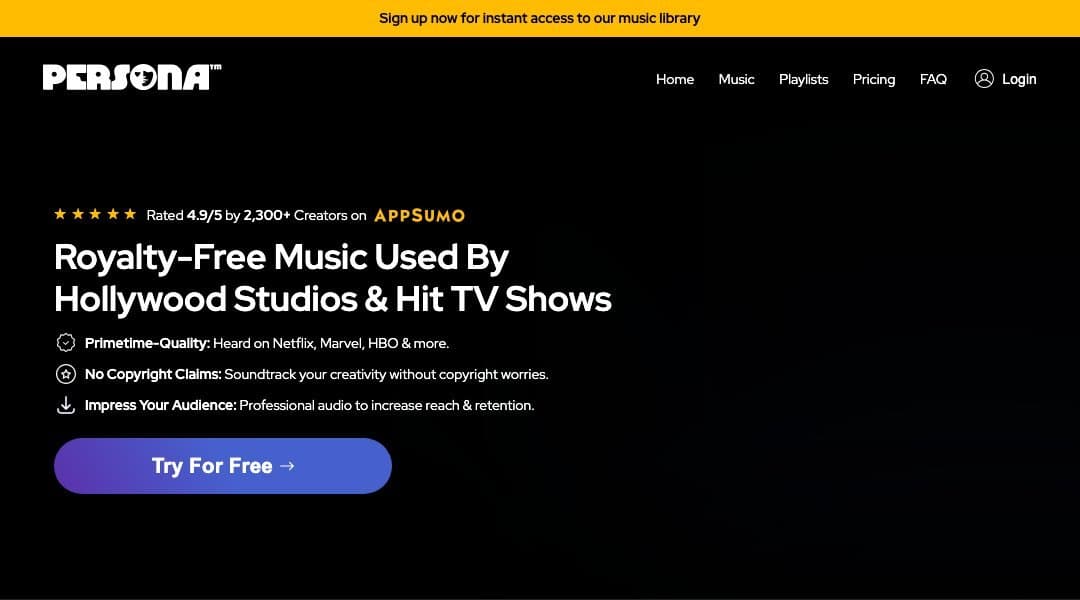
Task: Click the star badge icon beside No Copyright Claims
Action: (65, 373)
